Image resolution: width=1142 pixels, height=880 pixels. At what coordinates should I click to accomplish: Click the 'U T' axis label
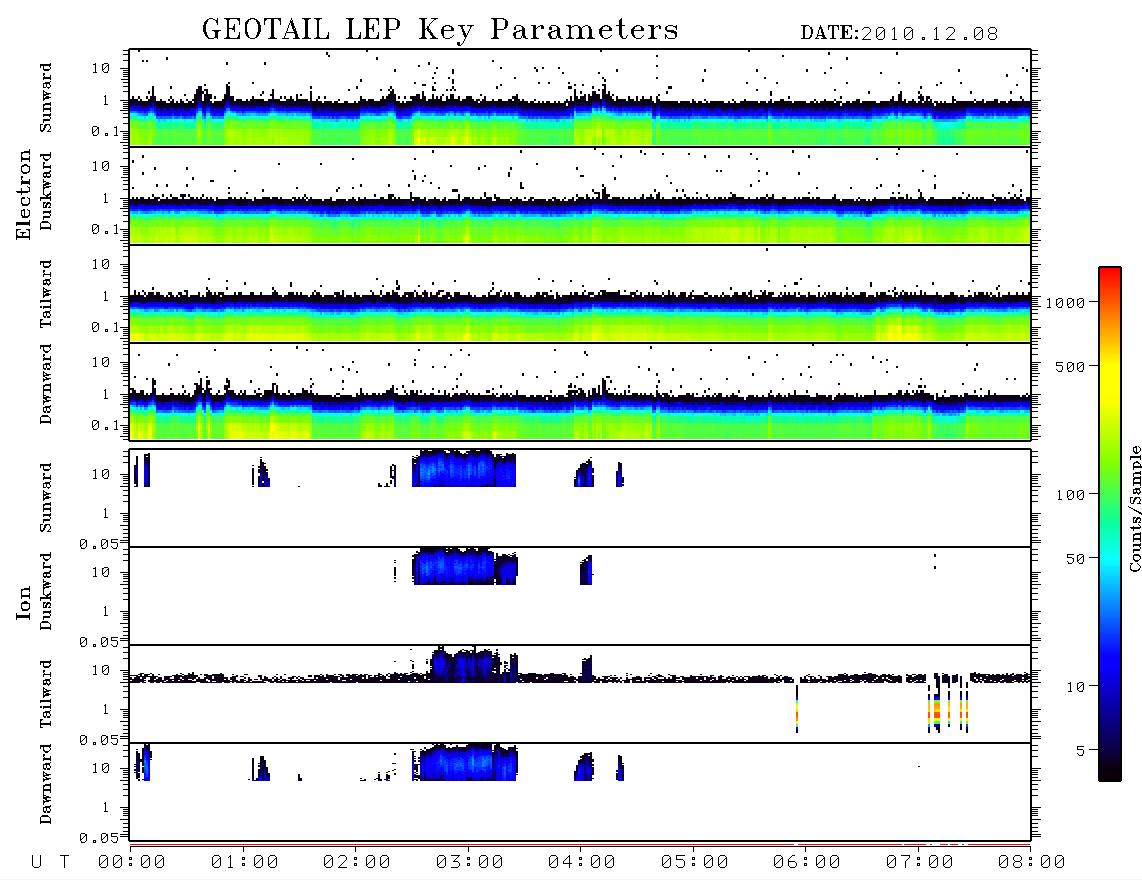(50, 863)
